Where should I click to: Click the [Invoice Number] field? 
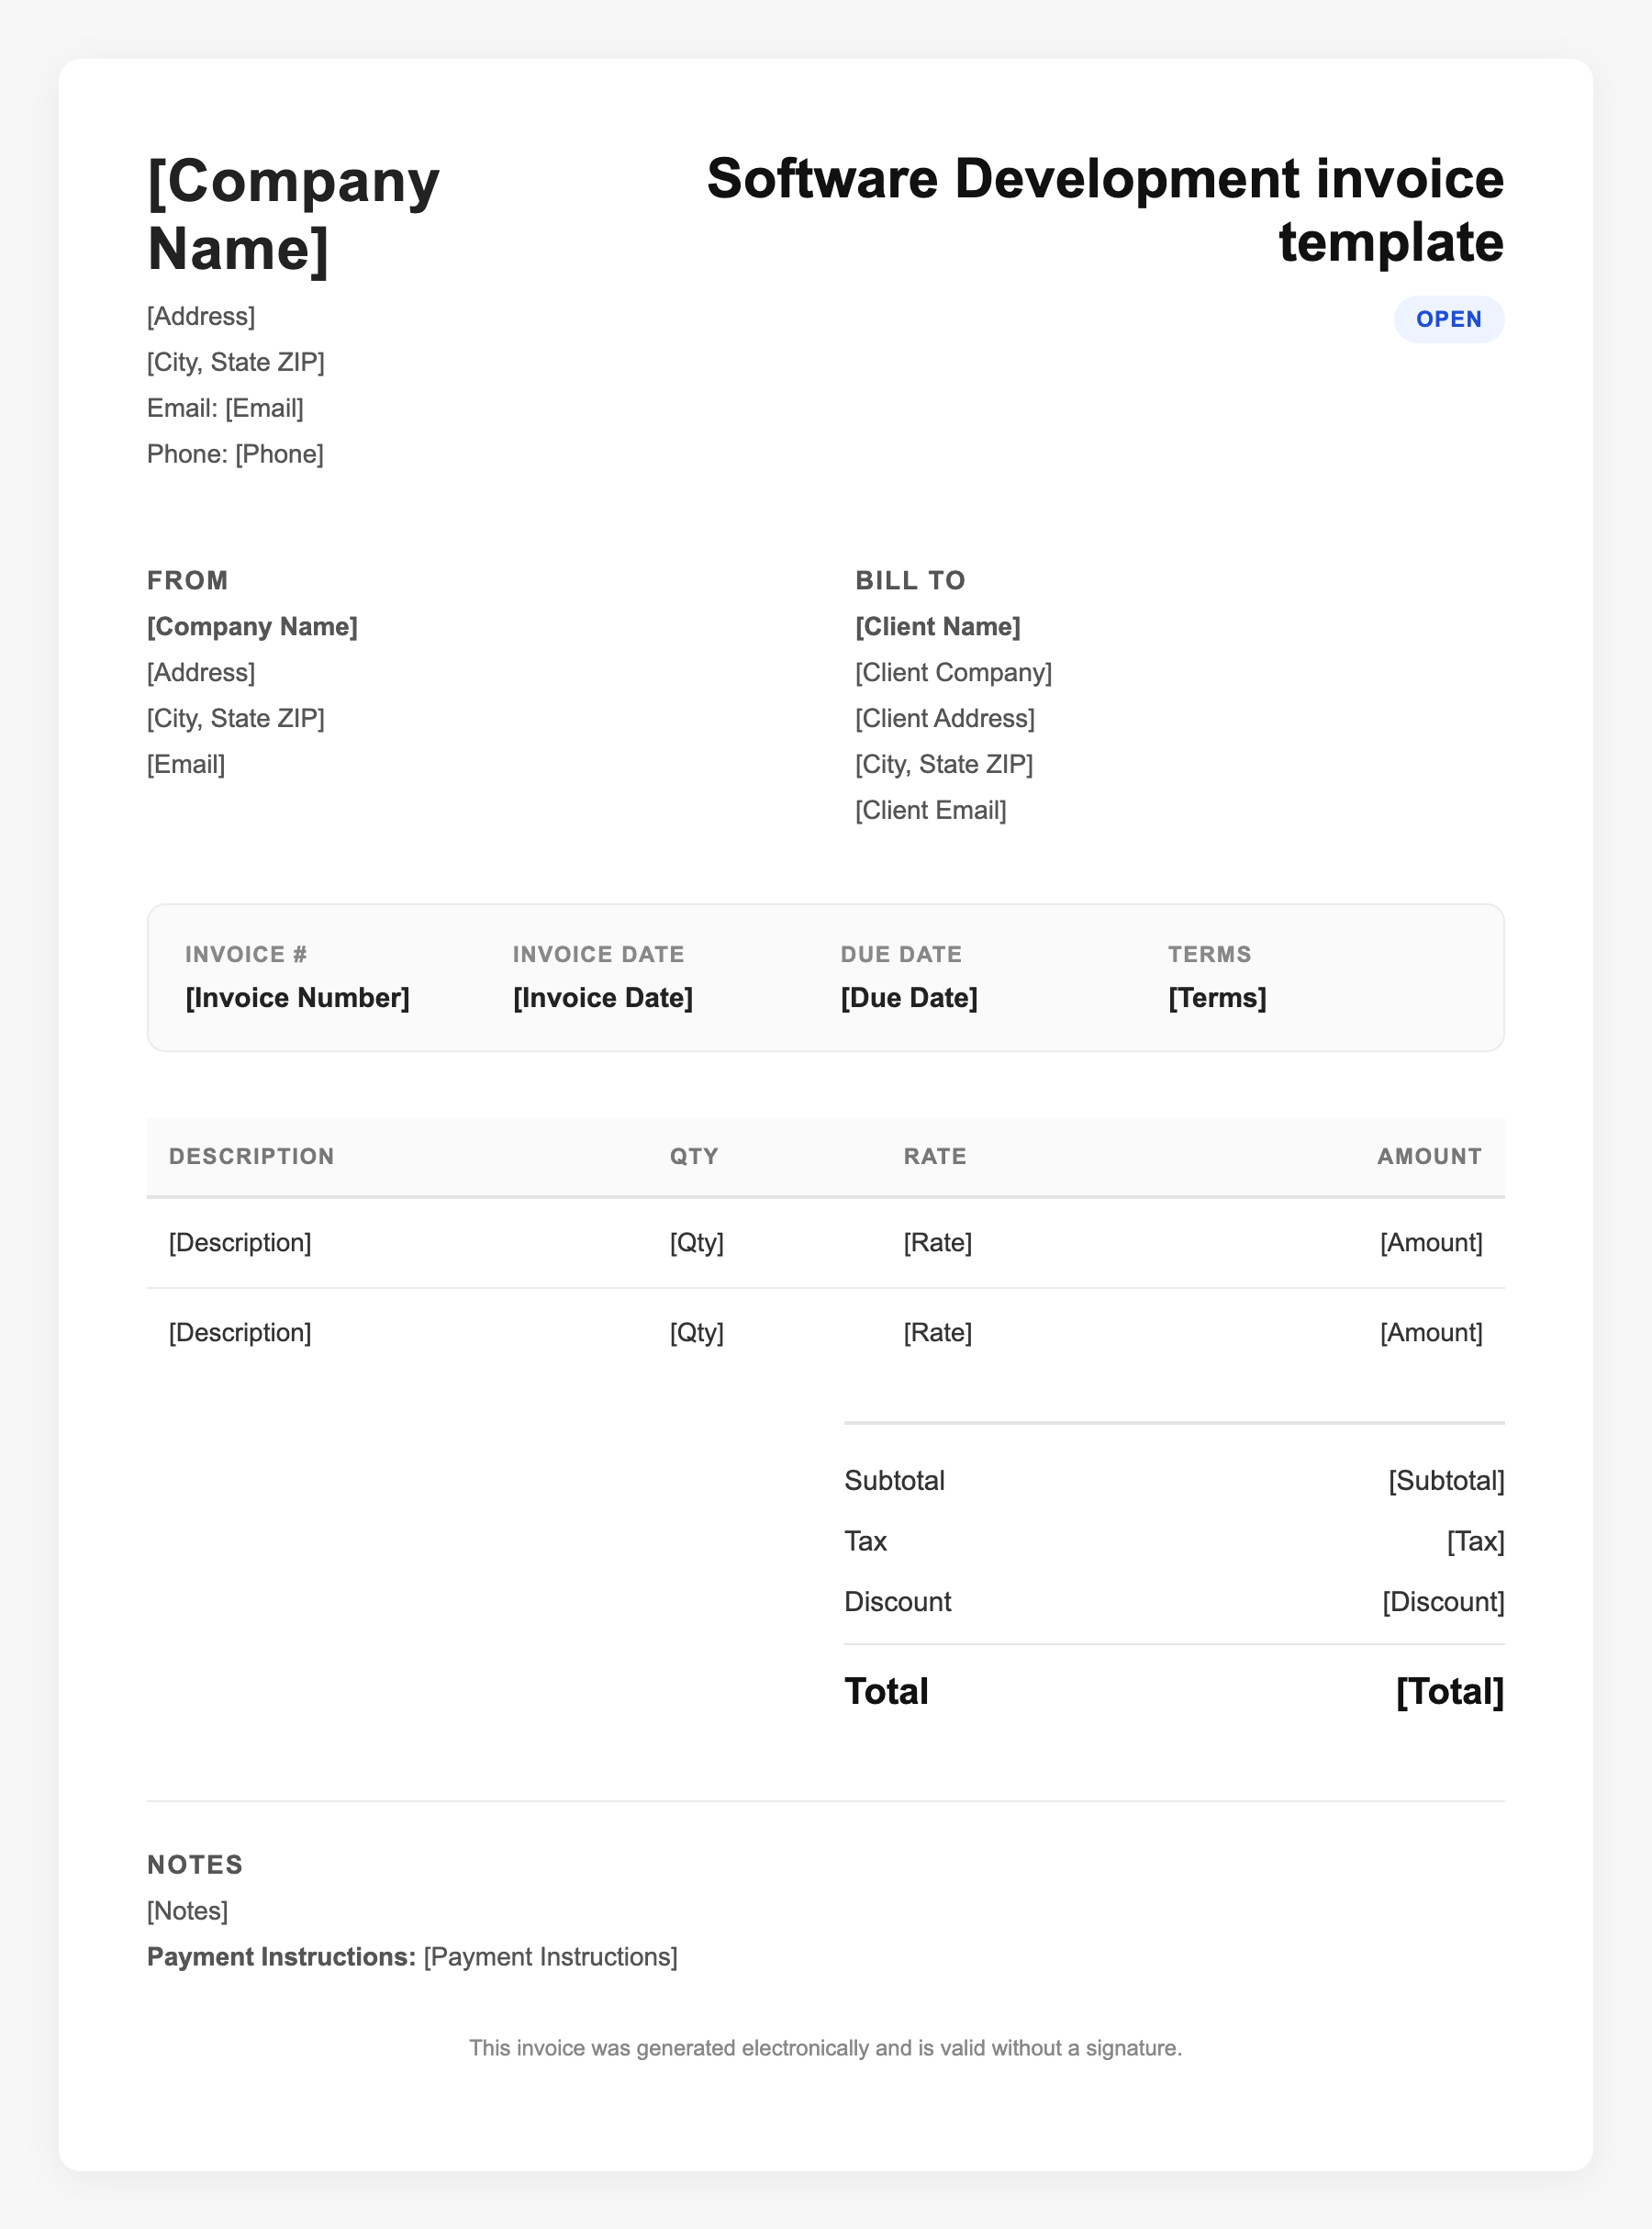pyautogui.click(x=297, y=997)
